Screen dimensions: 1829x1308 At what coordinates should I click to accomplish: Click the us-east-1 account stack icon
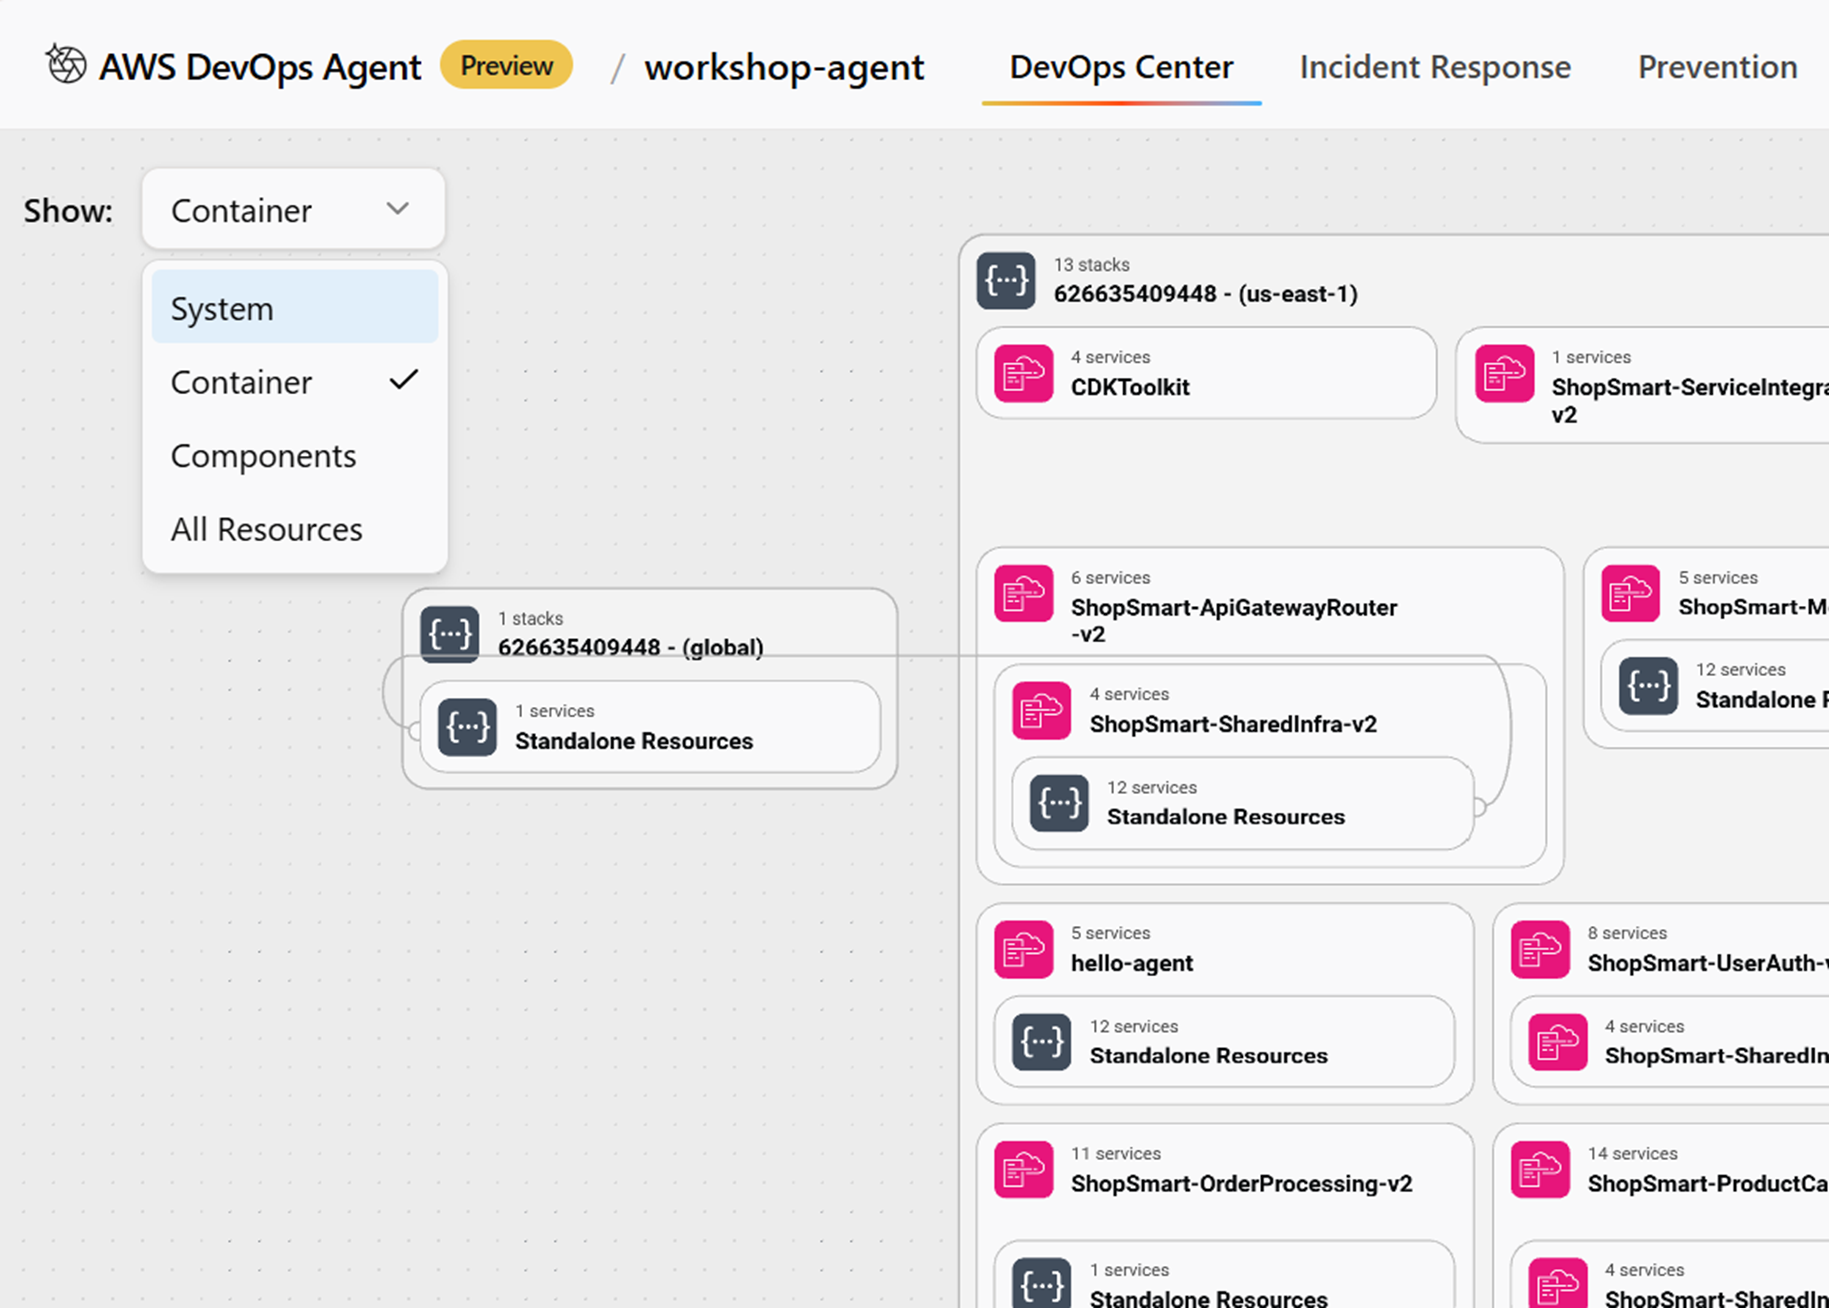tap(1006, 280)
